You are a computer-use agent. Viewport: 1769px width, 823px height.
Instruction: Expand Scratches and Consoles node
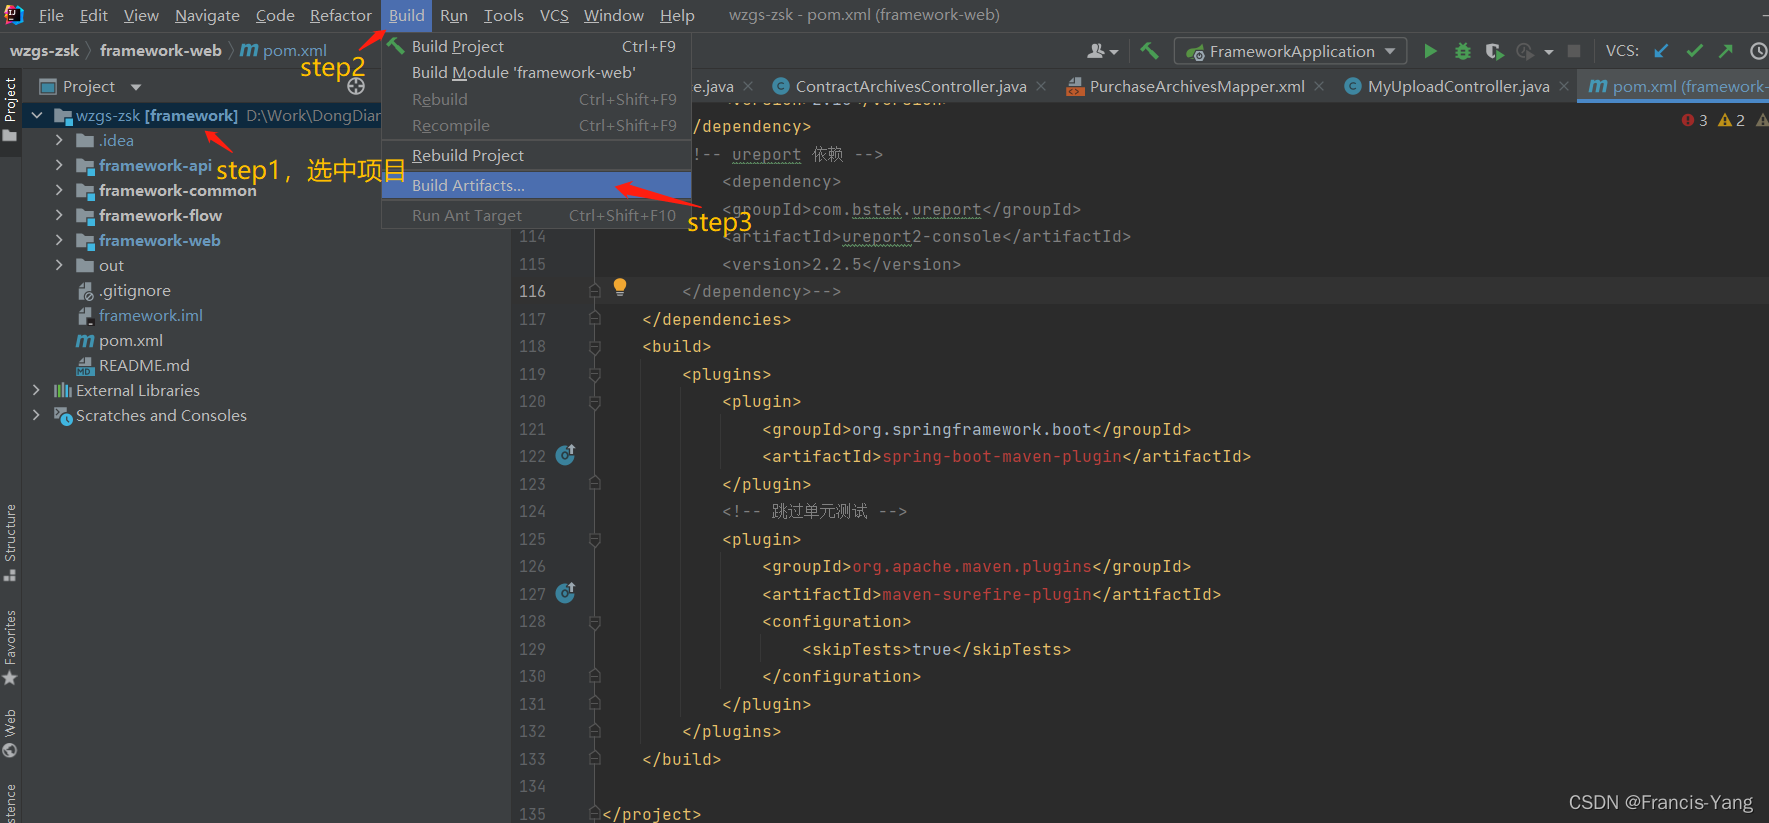click(37, 415)
